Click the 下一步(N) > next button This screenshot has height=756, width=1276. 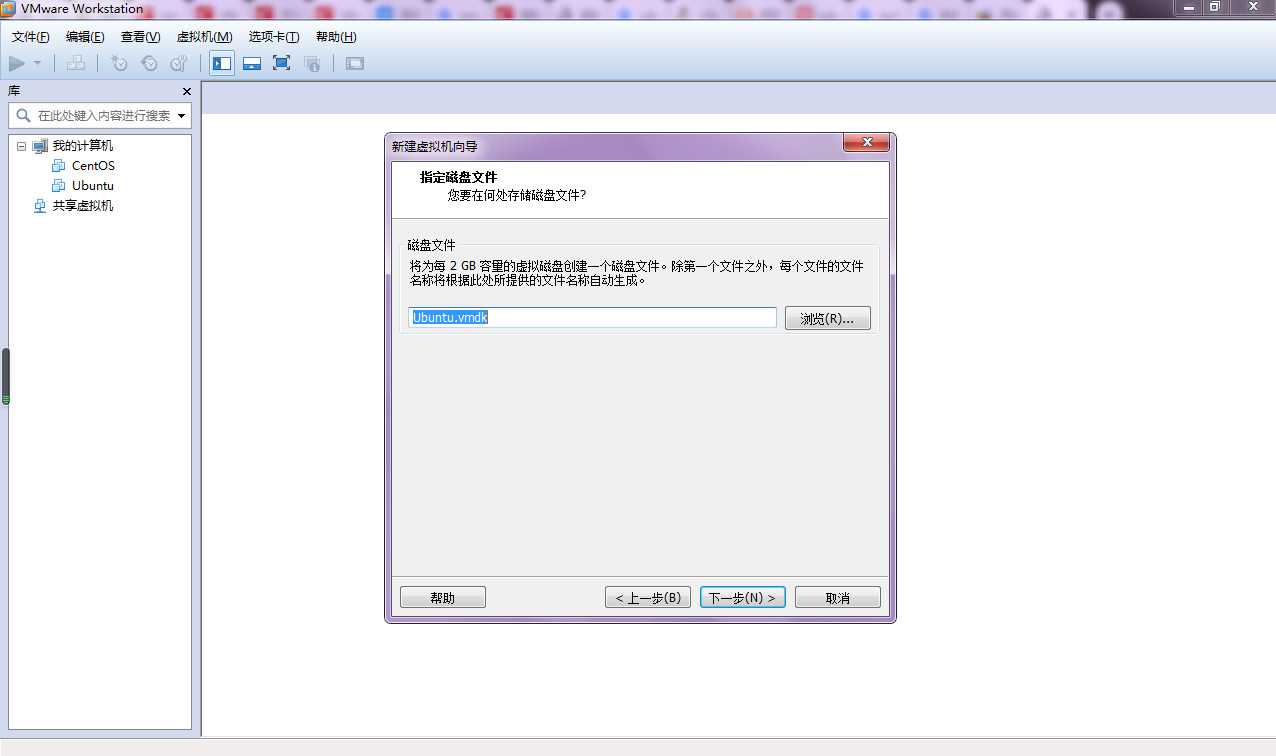click(743, 597)
